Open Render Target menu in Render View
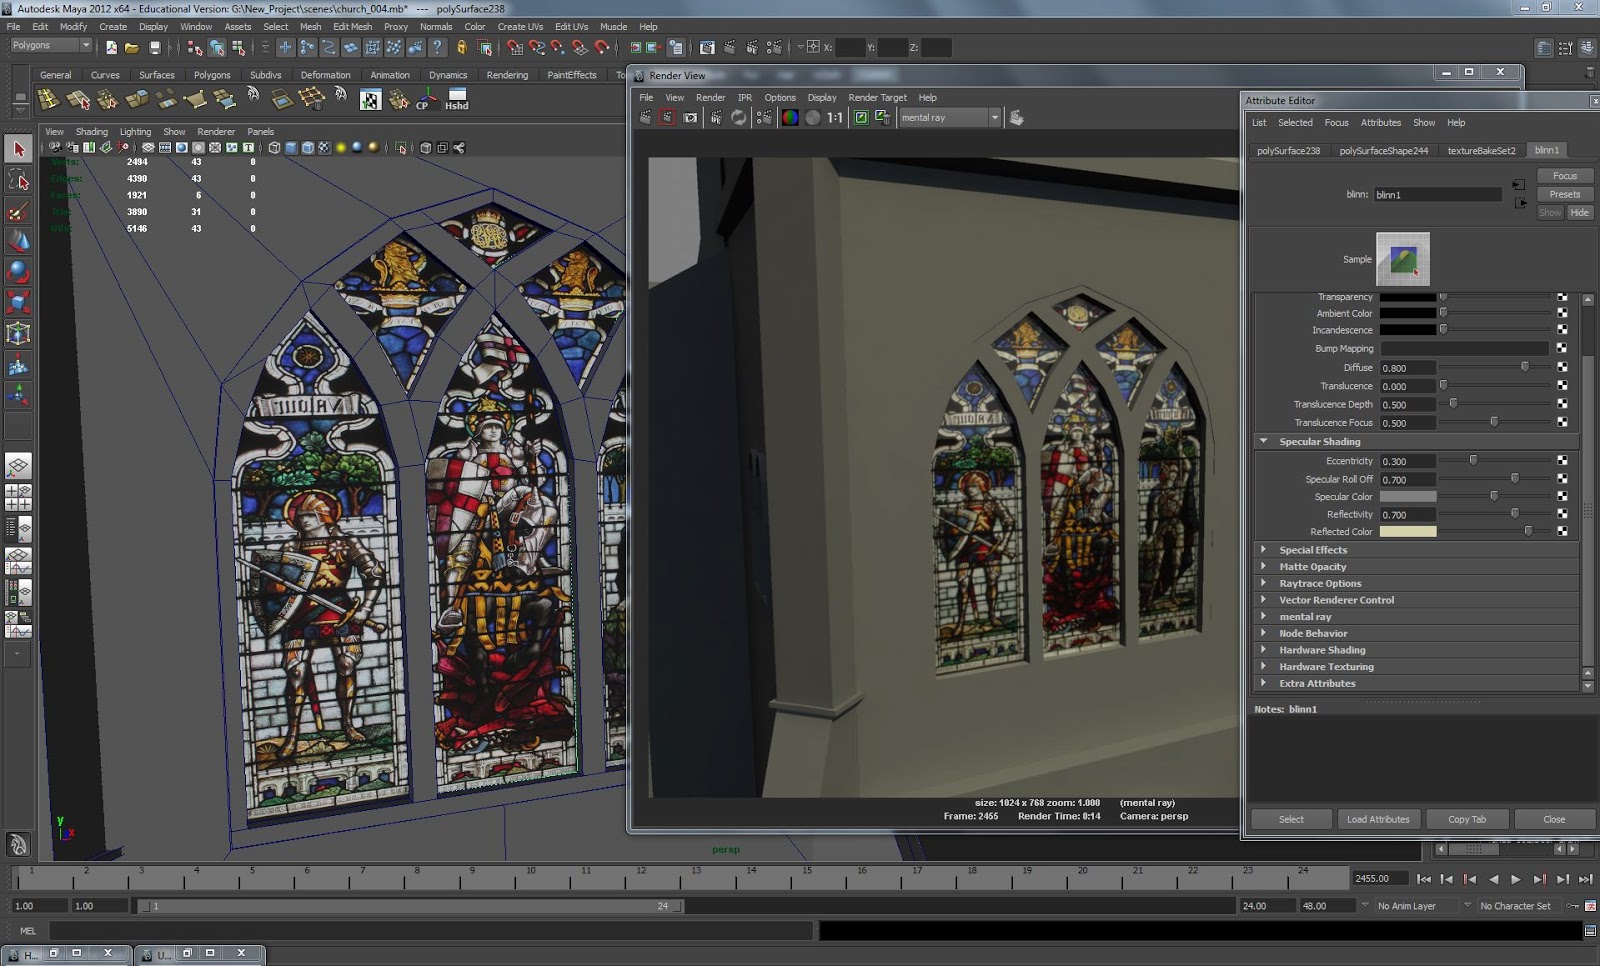 (877, 97)
